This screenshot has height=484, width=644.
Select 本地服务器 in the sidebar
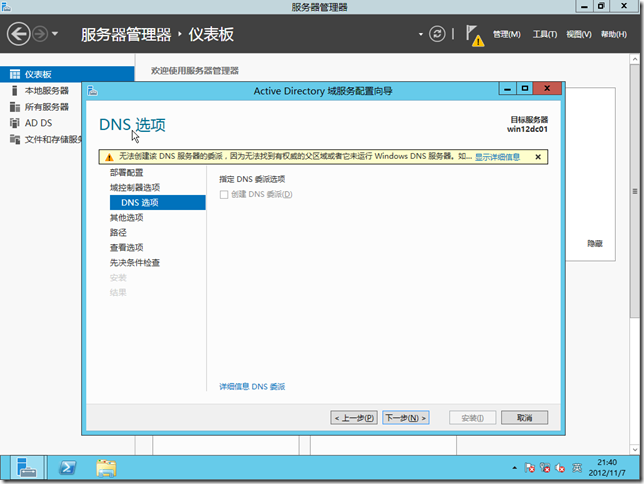[46, 90]
